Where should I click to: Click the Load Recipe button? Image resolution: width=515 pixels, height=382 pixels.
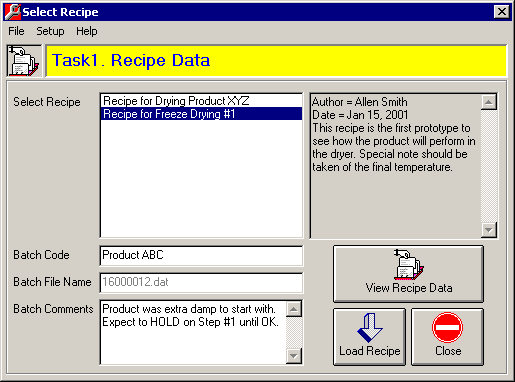tap(369, 337)
